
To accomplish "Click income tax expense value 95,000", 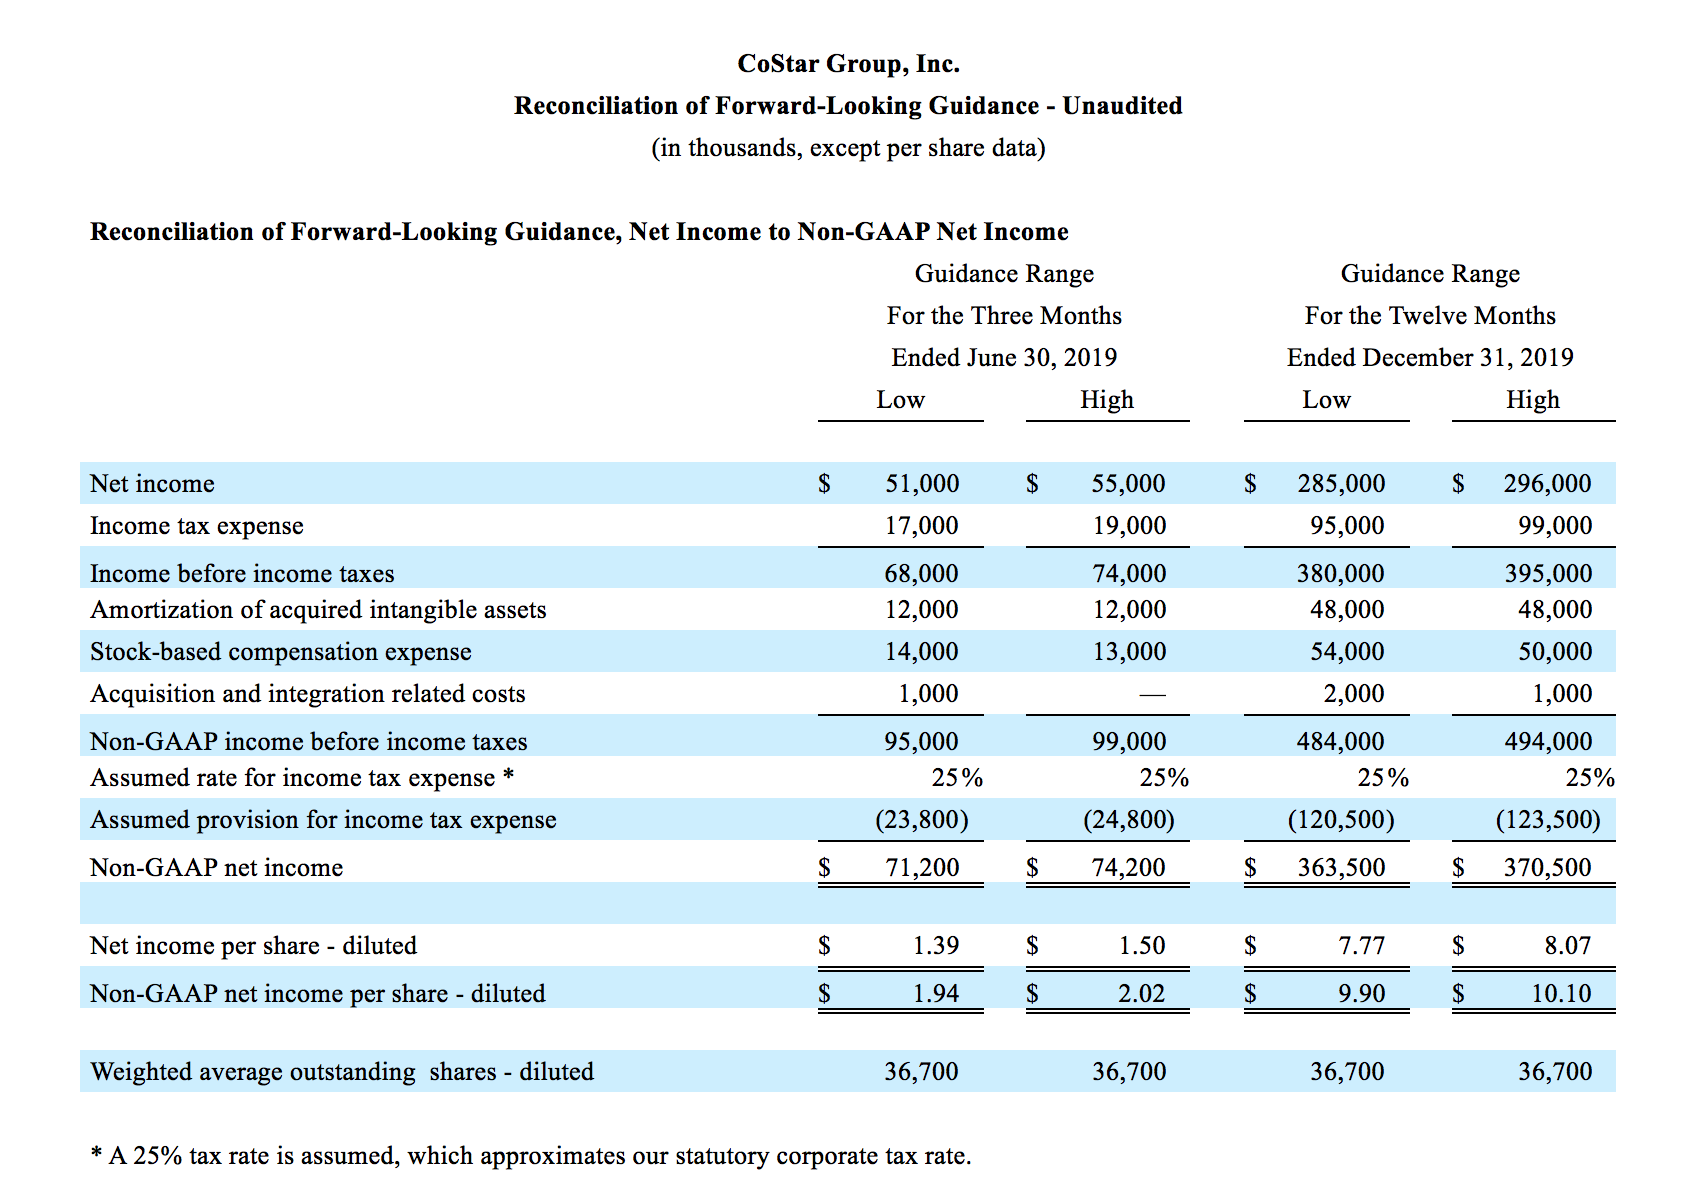I will [1348, 526].
